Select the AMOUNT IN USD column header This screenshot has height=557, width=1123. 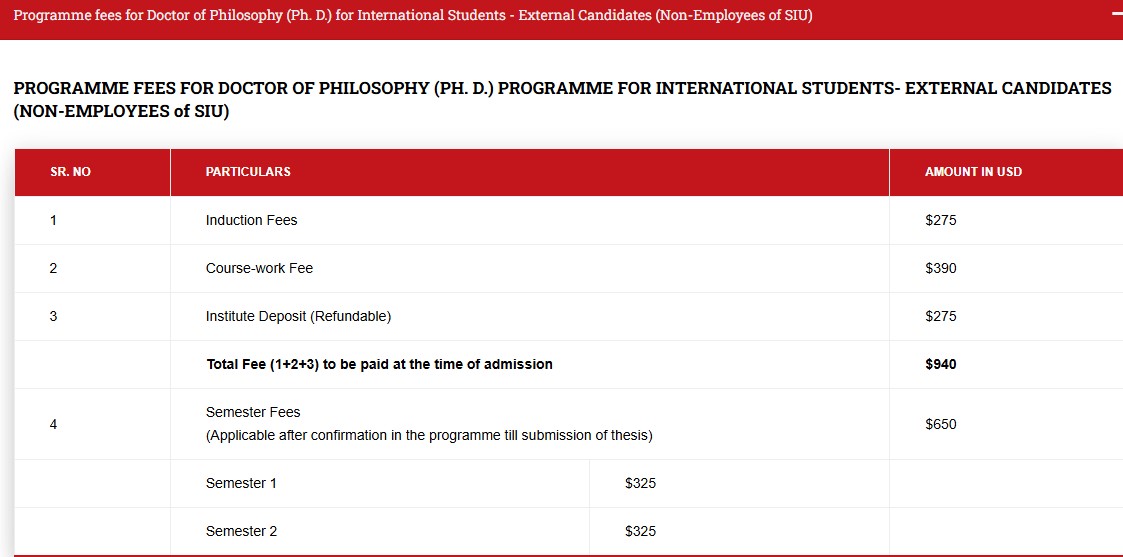(973, 172)
